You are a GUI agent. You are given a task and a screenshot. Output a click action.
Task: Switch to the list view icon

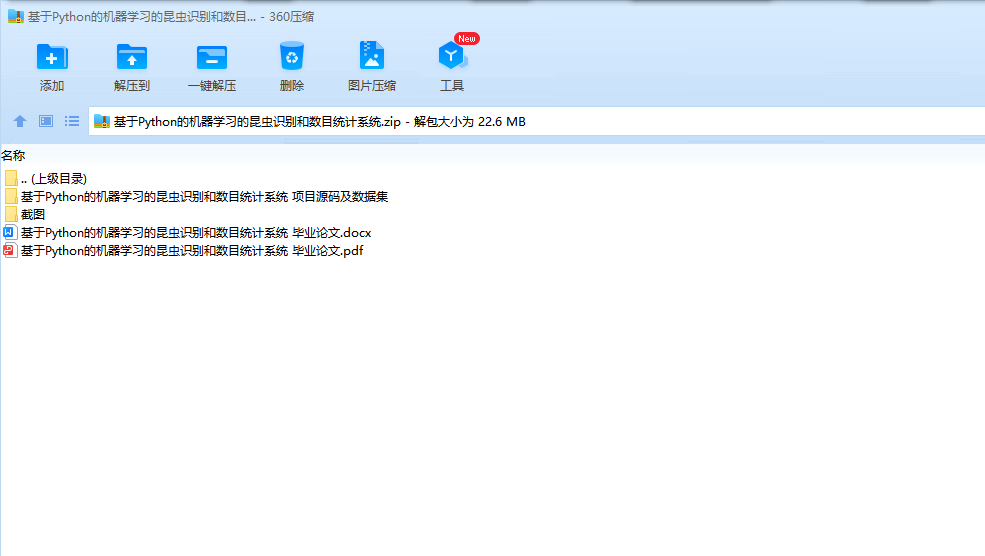coord(72,121)
